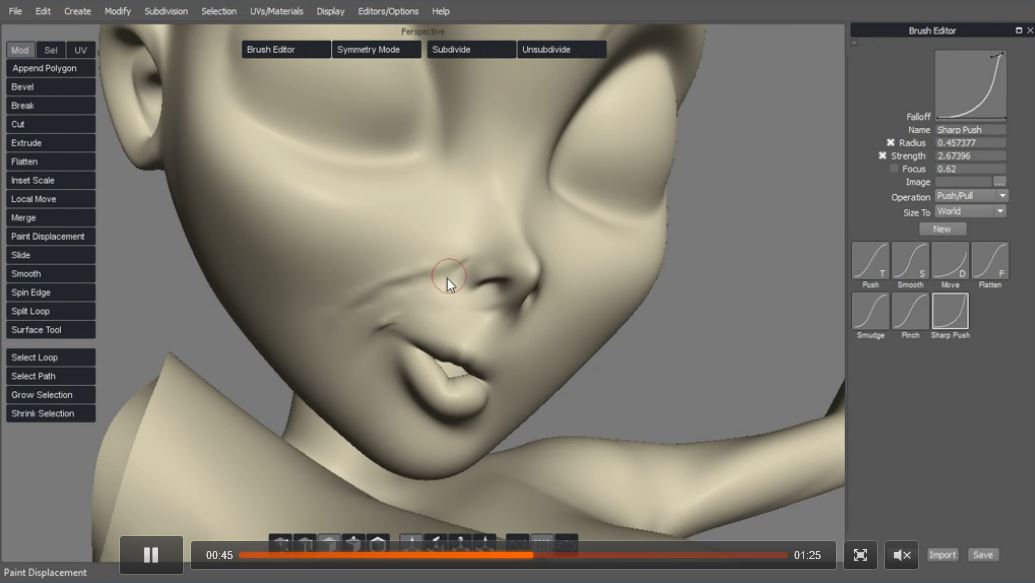Pause the video playback
Image resolution: width=1035 pixels, height=583 pixels.
coord(151,555)
